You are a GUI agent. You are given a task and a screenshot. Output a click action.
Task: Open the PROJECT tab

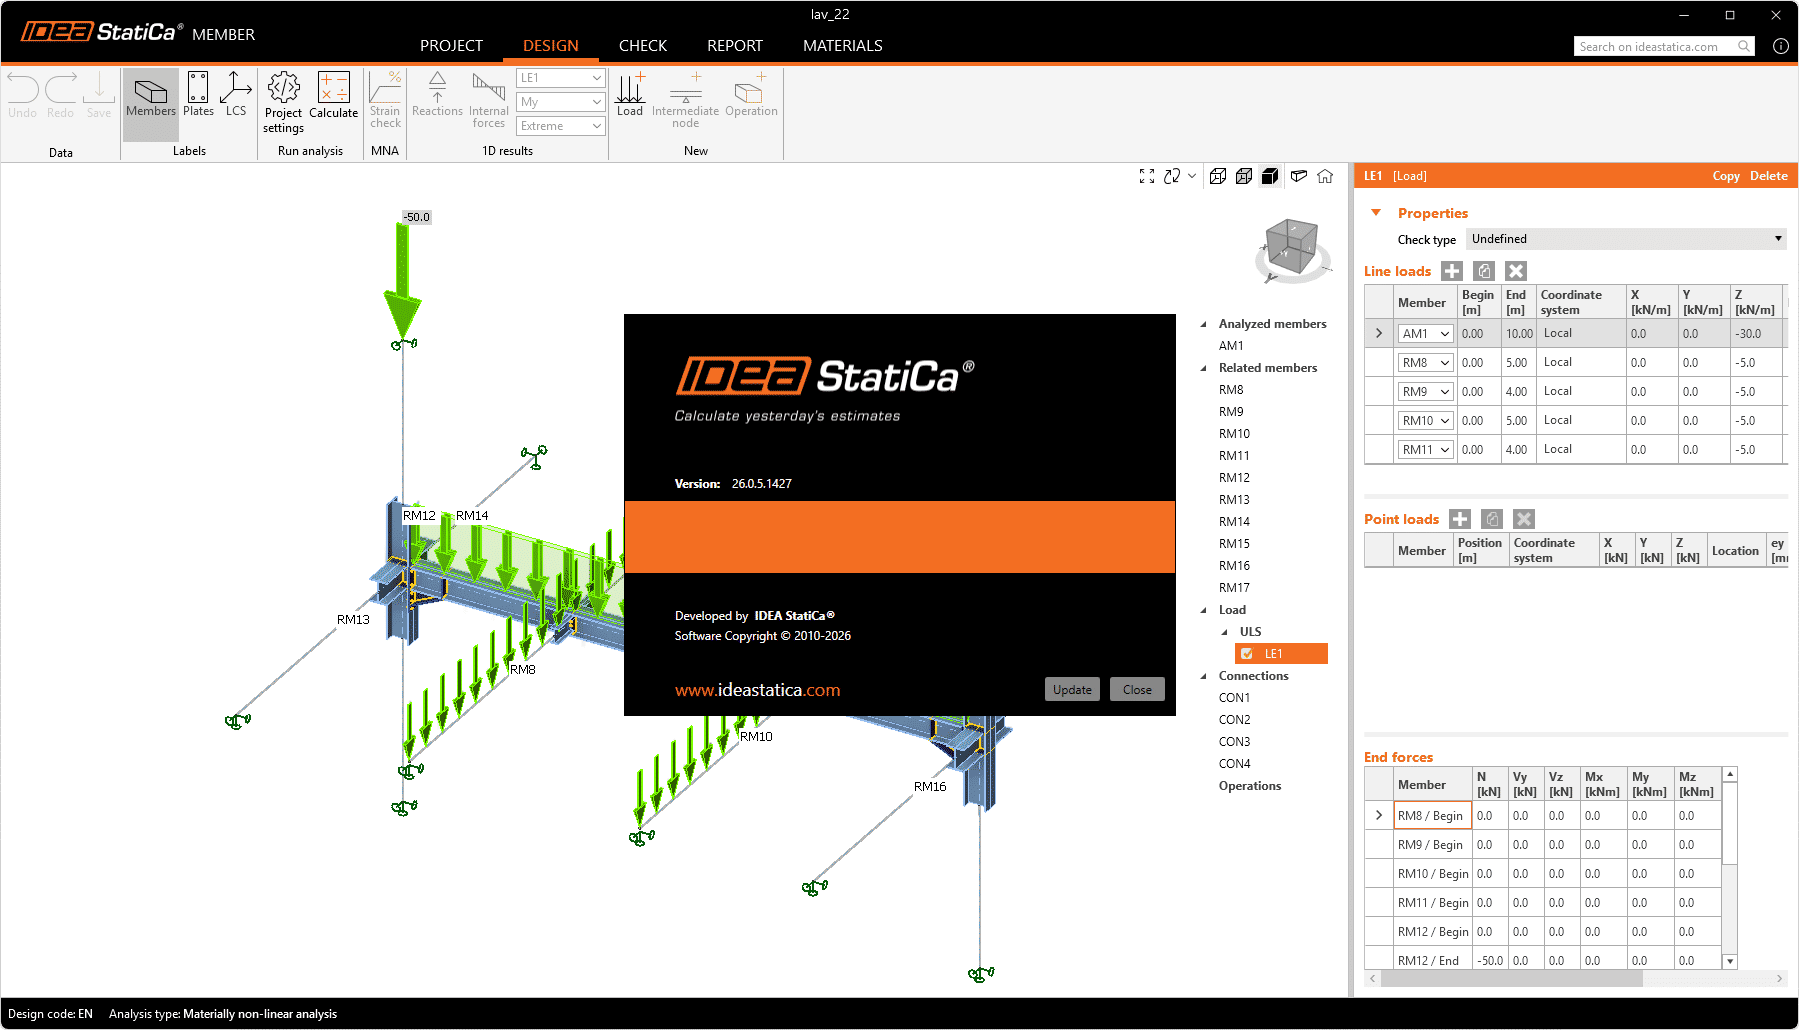pyautogui.click(x=451, y=46)
